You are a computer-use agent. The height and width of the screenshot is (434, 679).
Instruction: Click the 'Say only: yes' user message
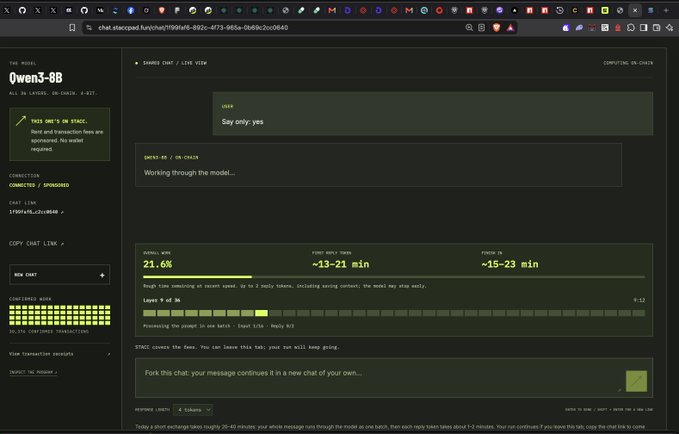242,122
